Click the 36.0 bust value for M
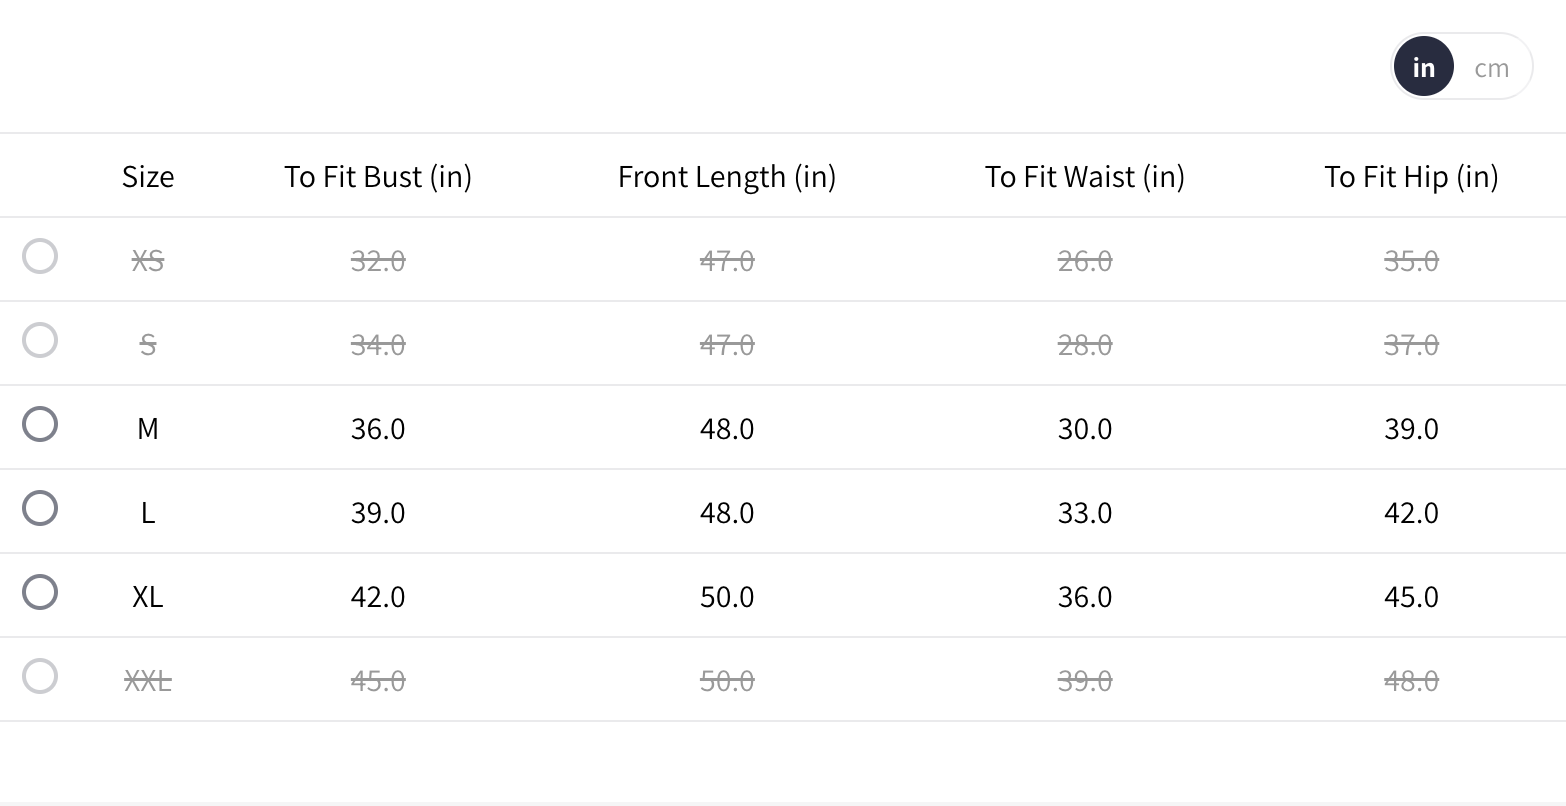The image size is (1566, 806). pyautogui.click(x=378, y=429)
